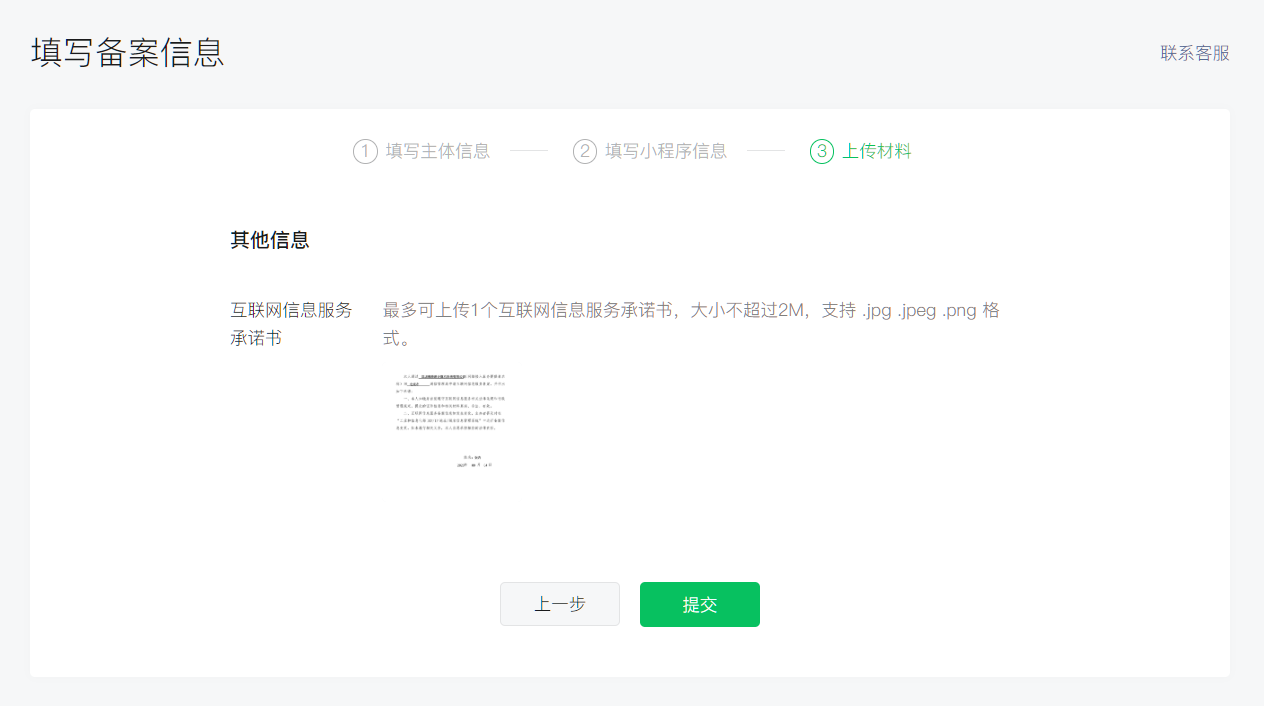This screenshot has height=706, width=1264.
Task: Click the '.jpg .jpeg .png' format text
Action: pos(919,310)
